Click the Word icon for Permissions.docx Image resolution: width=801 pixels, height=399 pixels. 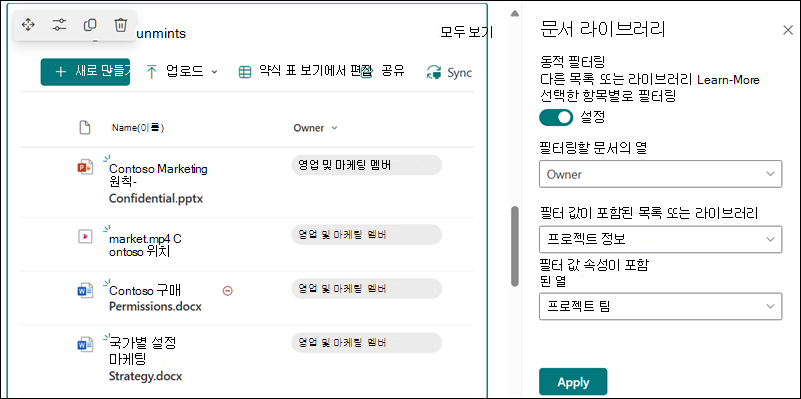pos(85,291)
